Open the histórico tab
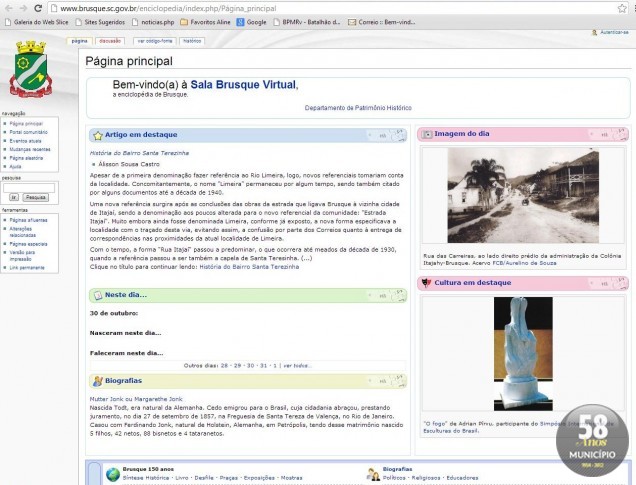The height and width of the screenshot is (485, 636). (192, 41)
